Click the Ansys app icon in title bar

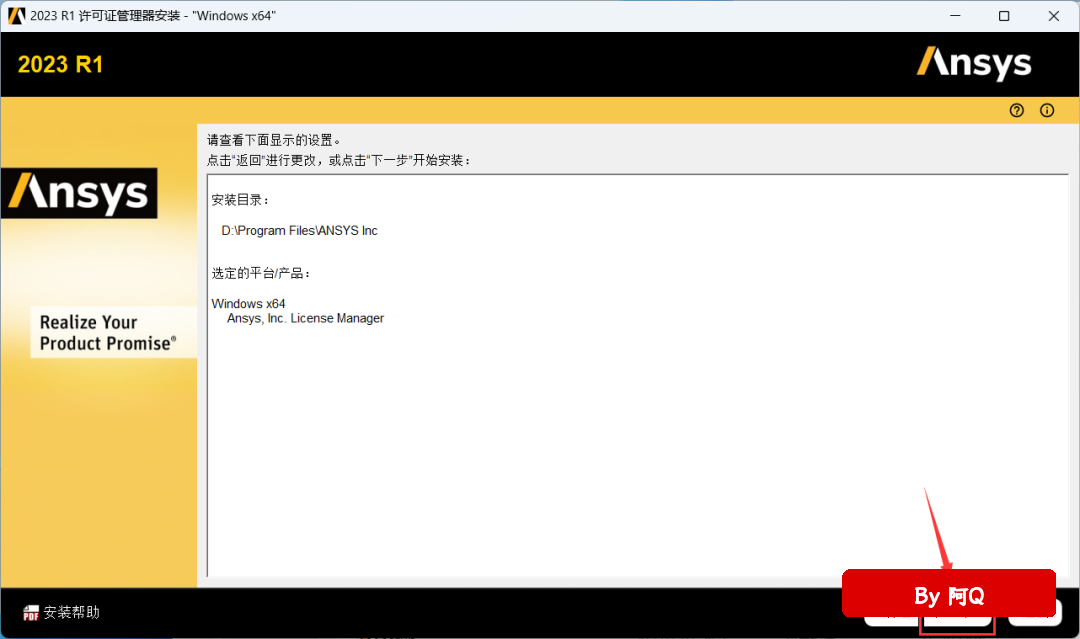(x=16, y=16)
